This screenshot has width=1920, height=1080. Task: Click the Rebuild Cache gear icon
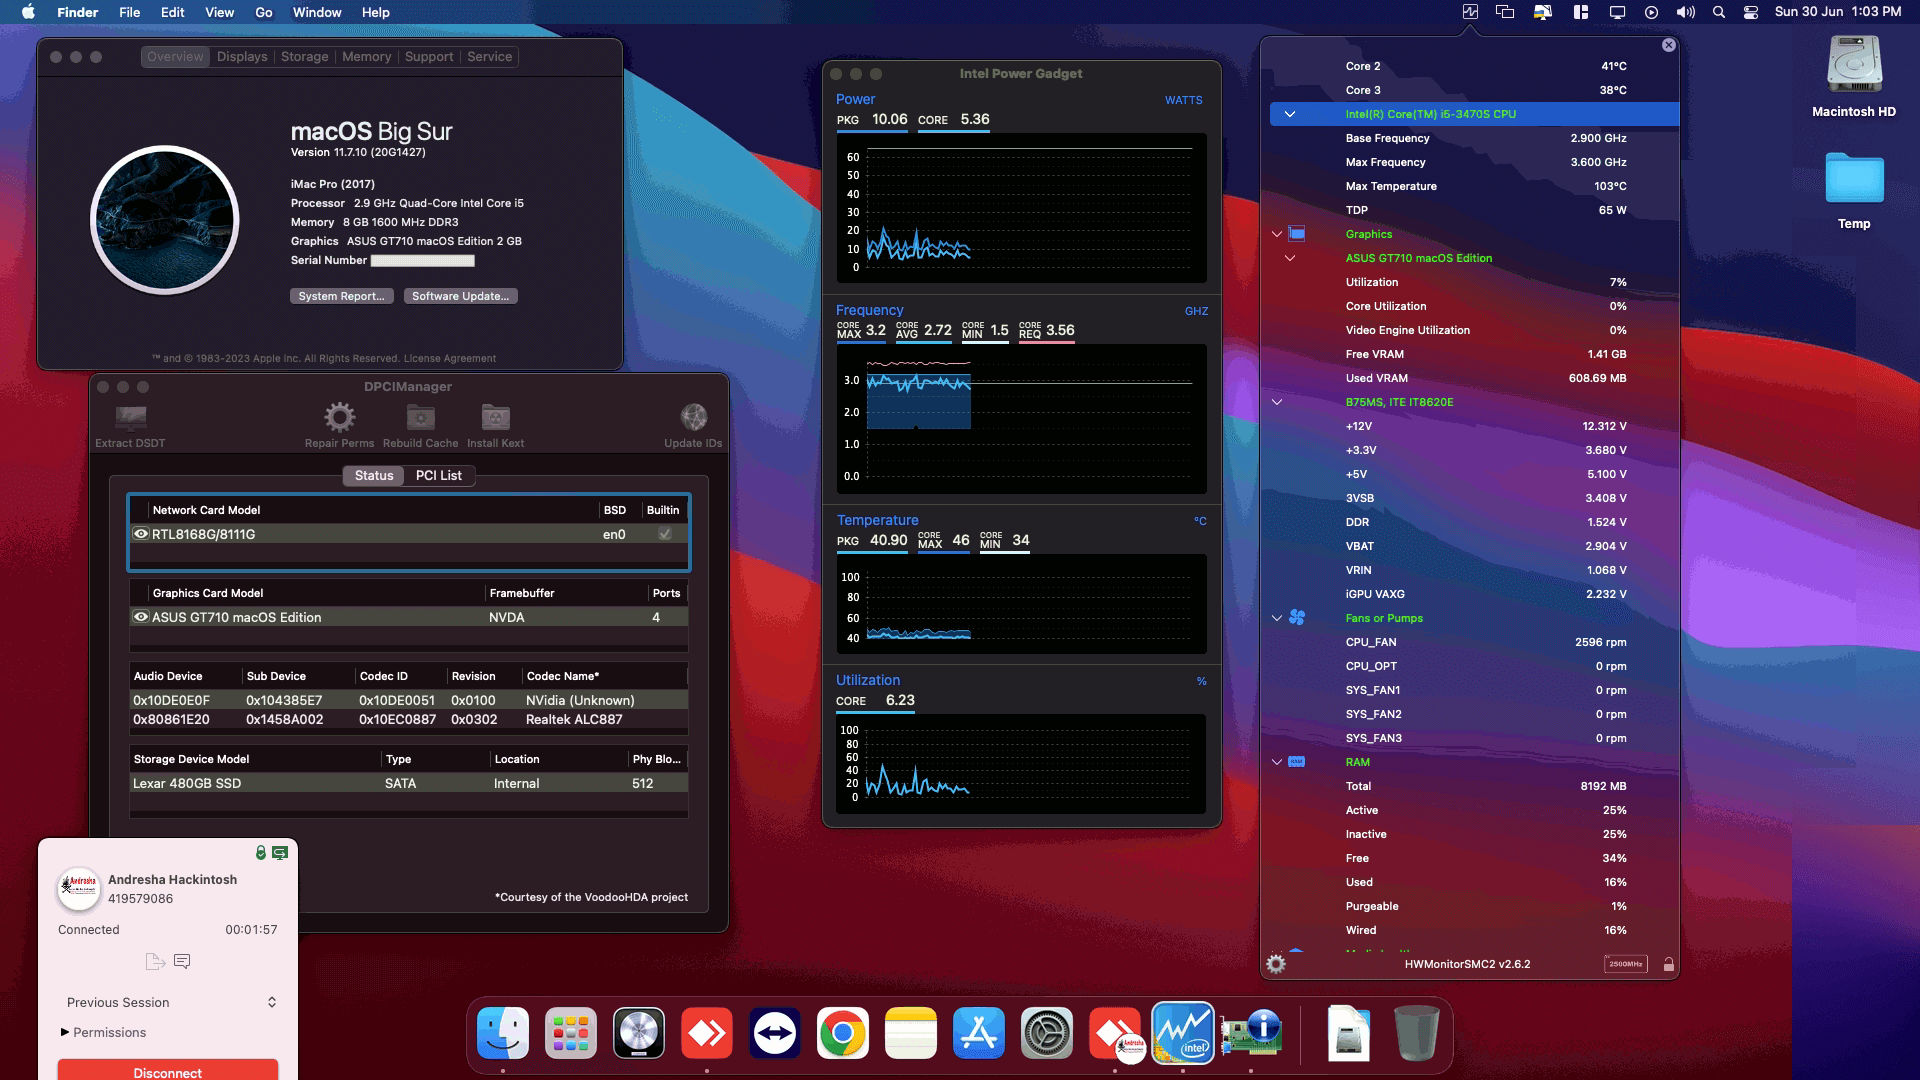click(x=420, y=417)
